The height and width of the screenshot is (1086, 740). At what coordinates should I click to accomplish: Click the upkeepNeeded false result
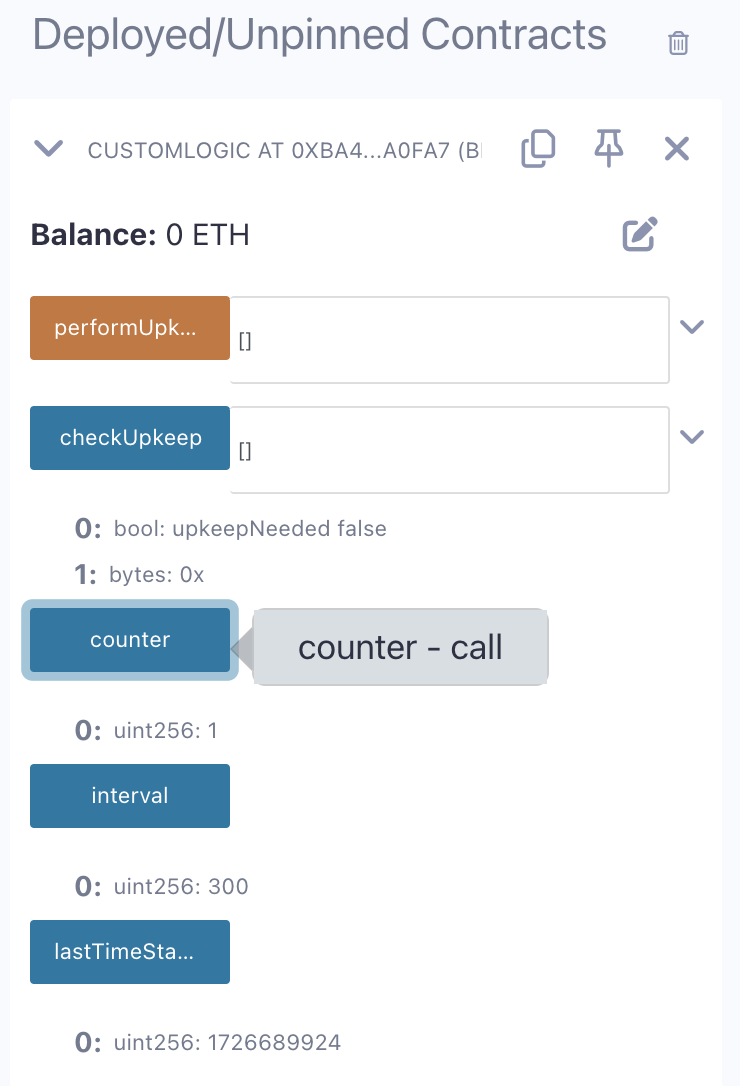coord(250,528)
